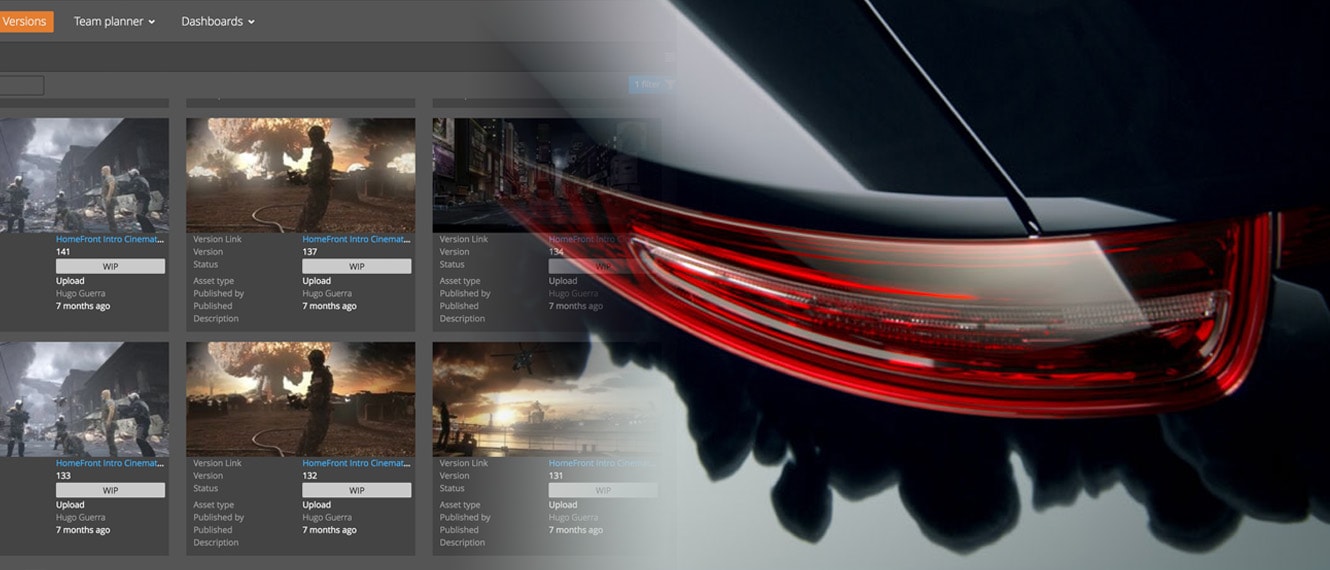Change the WIP status of version 133
The image size is (1330, 570).
110,490
